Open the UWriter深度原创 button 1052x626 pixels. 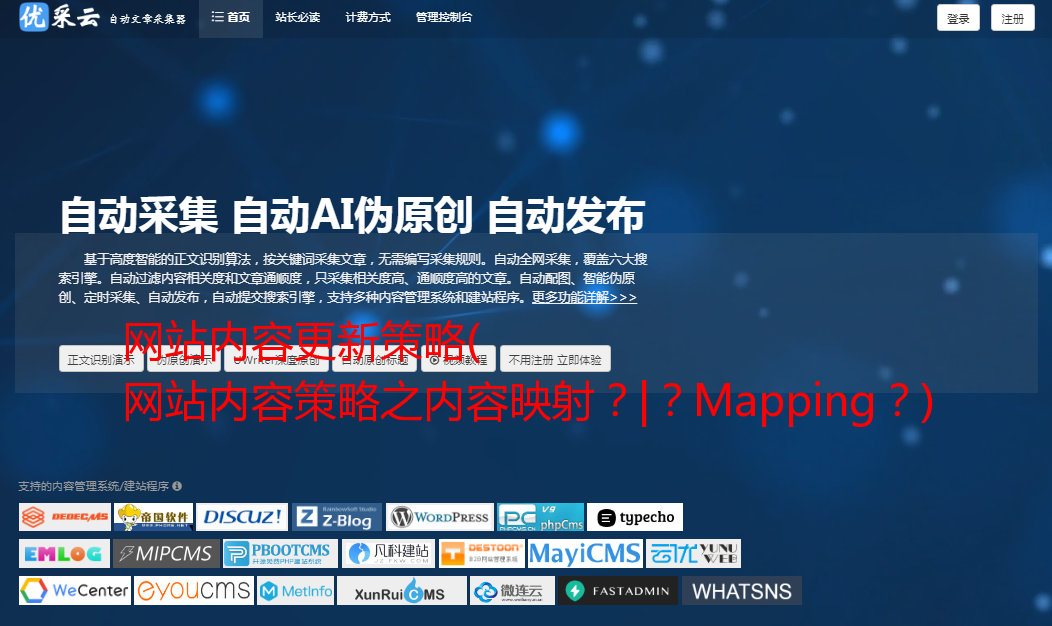[276, 359]
